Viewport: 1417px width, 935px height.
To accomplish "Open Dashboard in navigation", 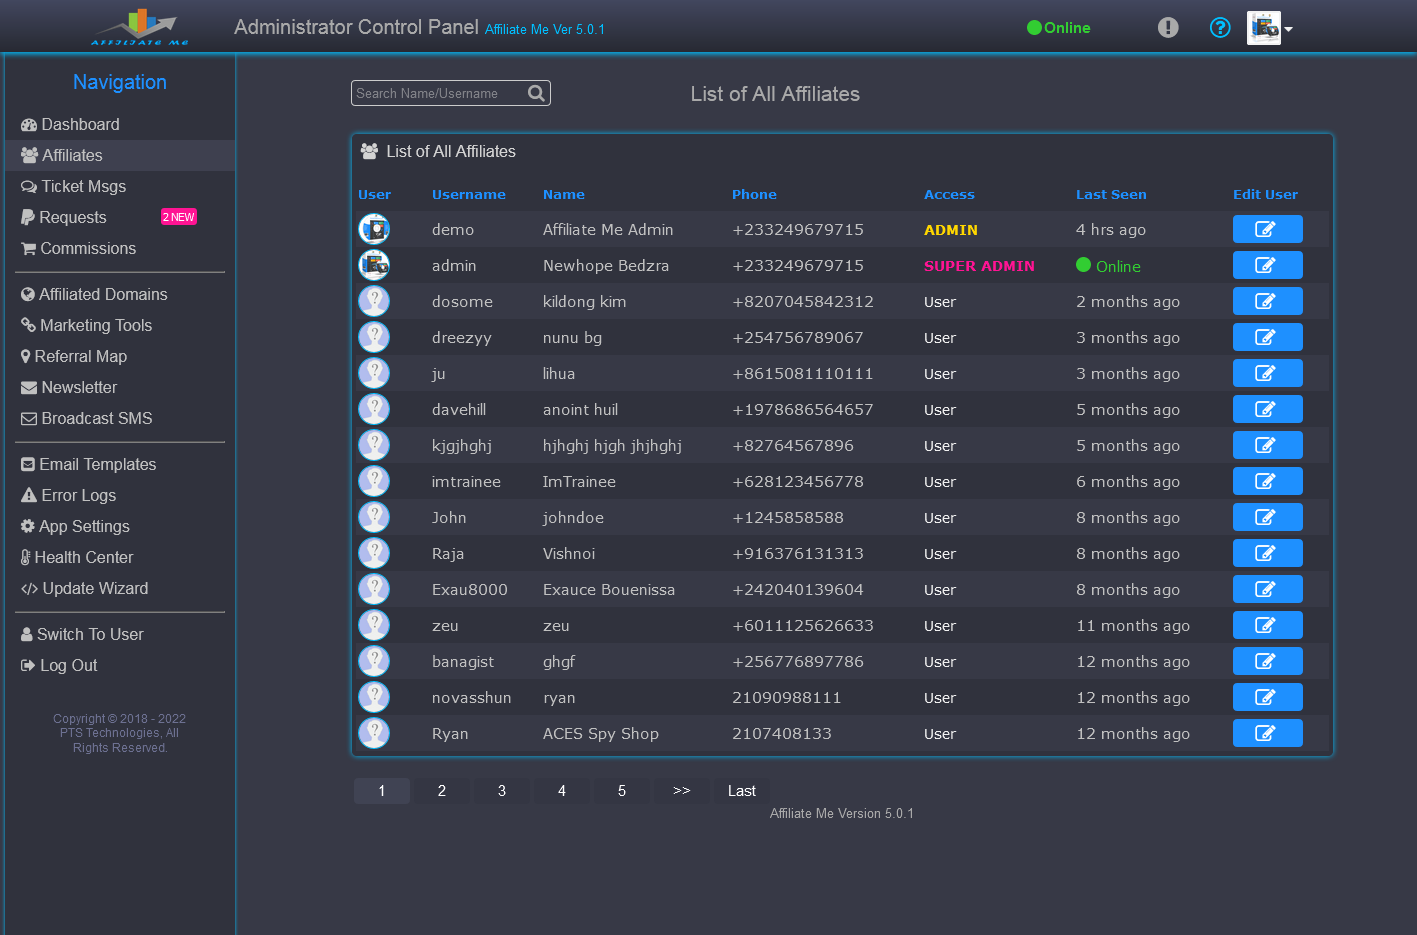I will point(80,124).
